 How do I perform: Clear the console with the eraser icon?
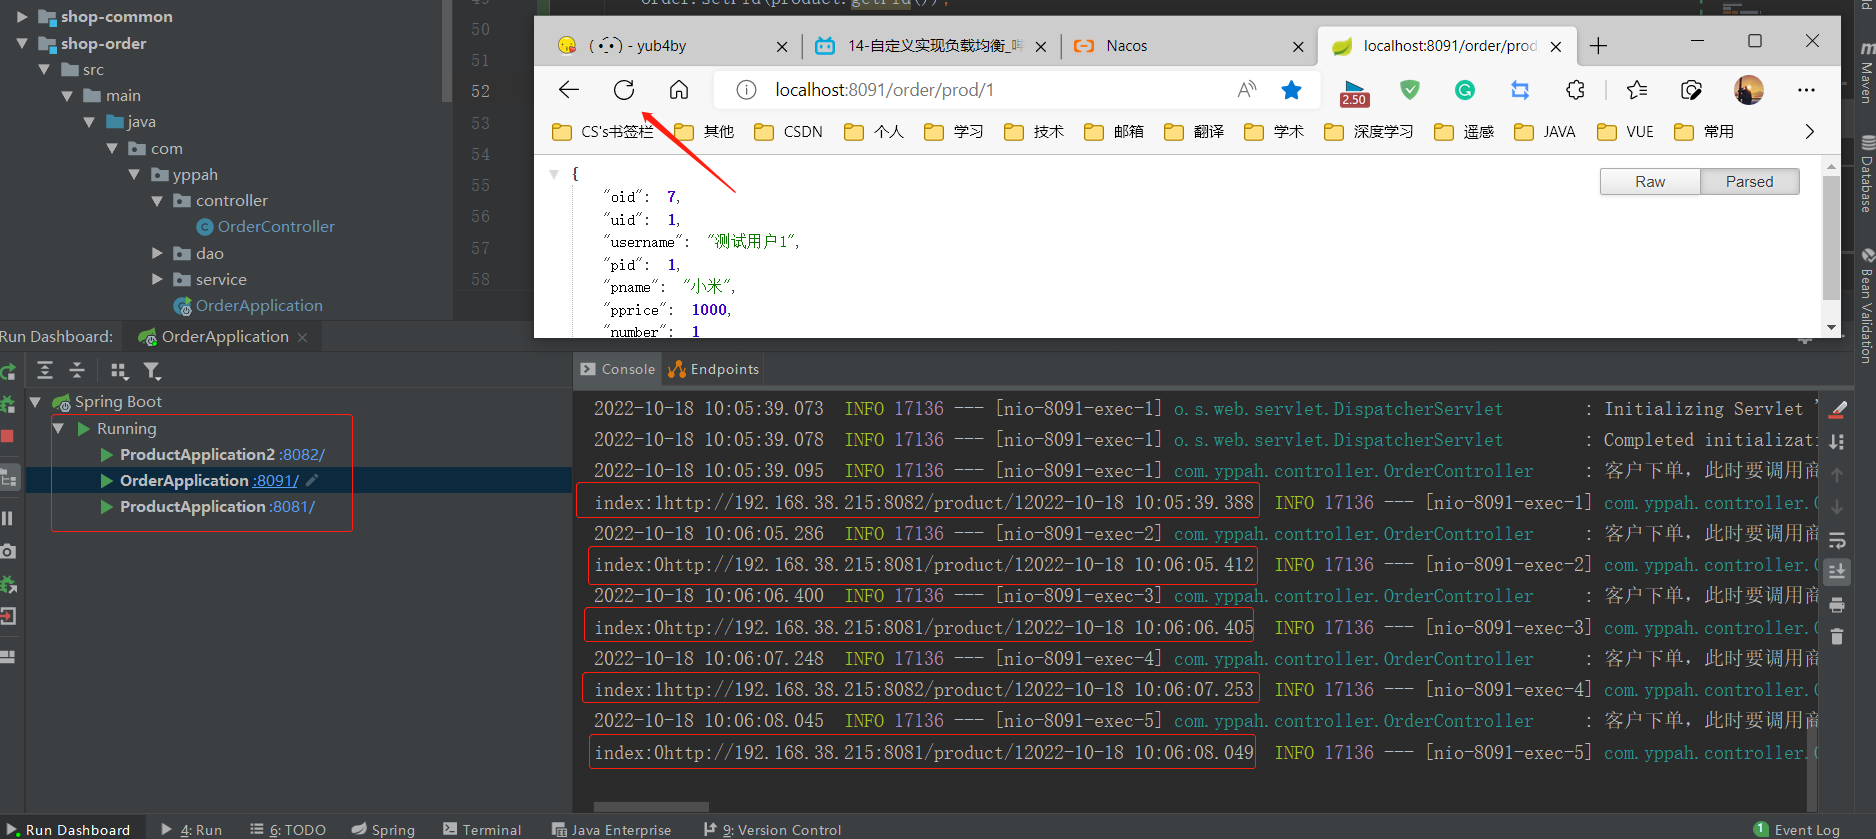pos(1837,409)
